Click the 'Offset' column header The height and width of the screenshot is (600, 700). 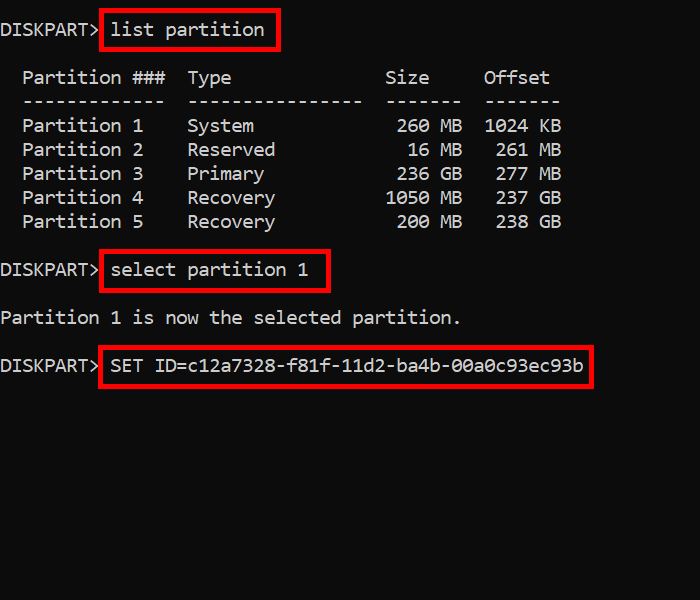517,78
